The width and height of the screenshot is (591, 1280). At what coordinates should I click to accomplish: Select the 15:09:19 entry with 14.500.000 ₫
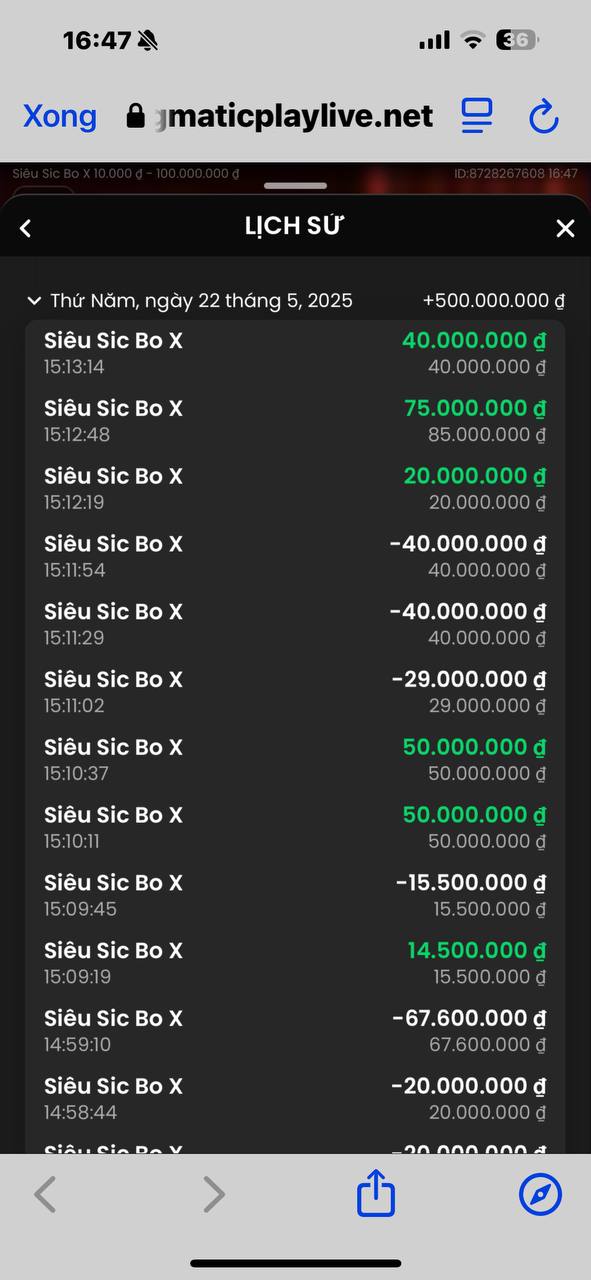[295, 963]
